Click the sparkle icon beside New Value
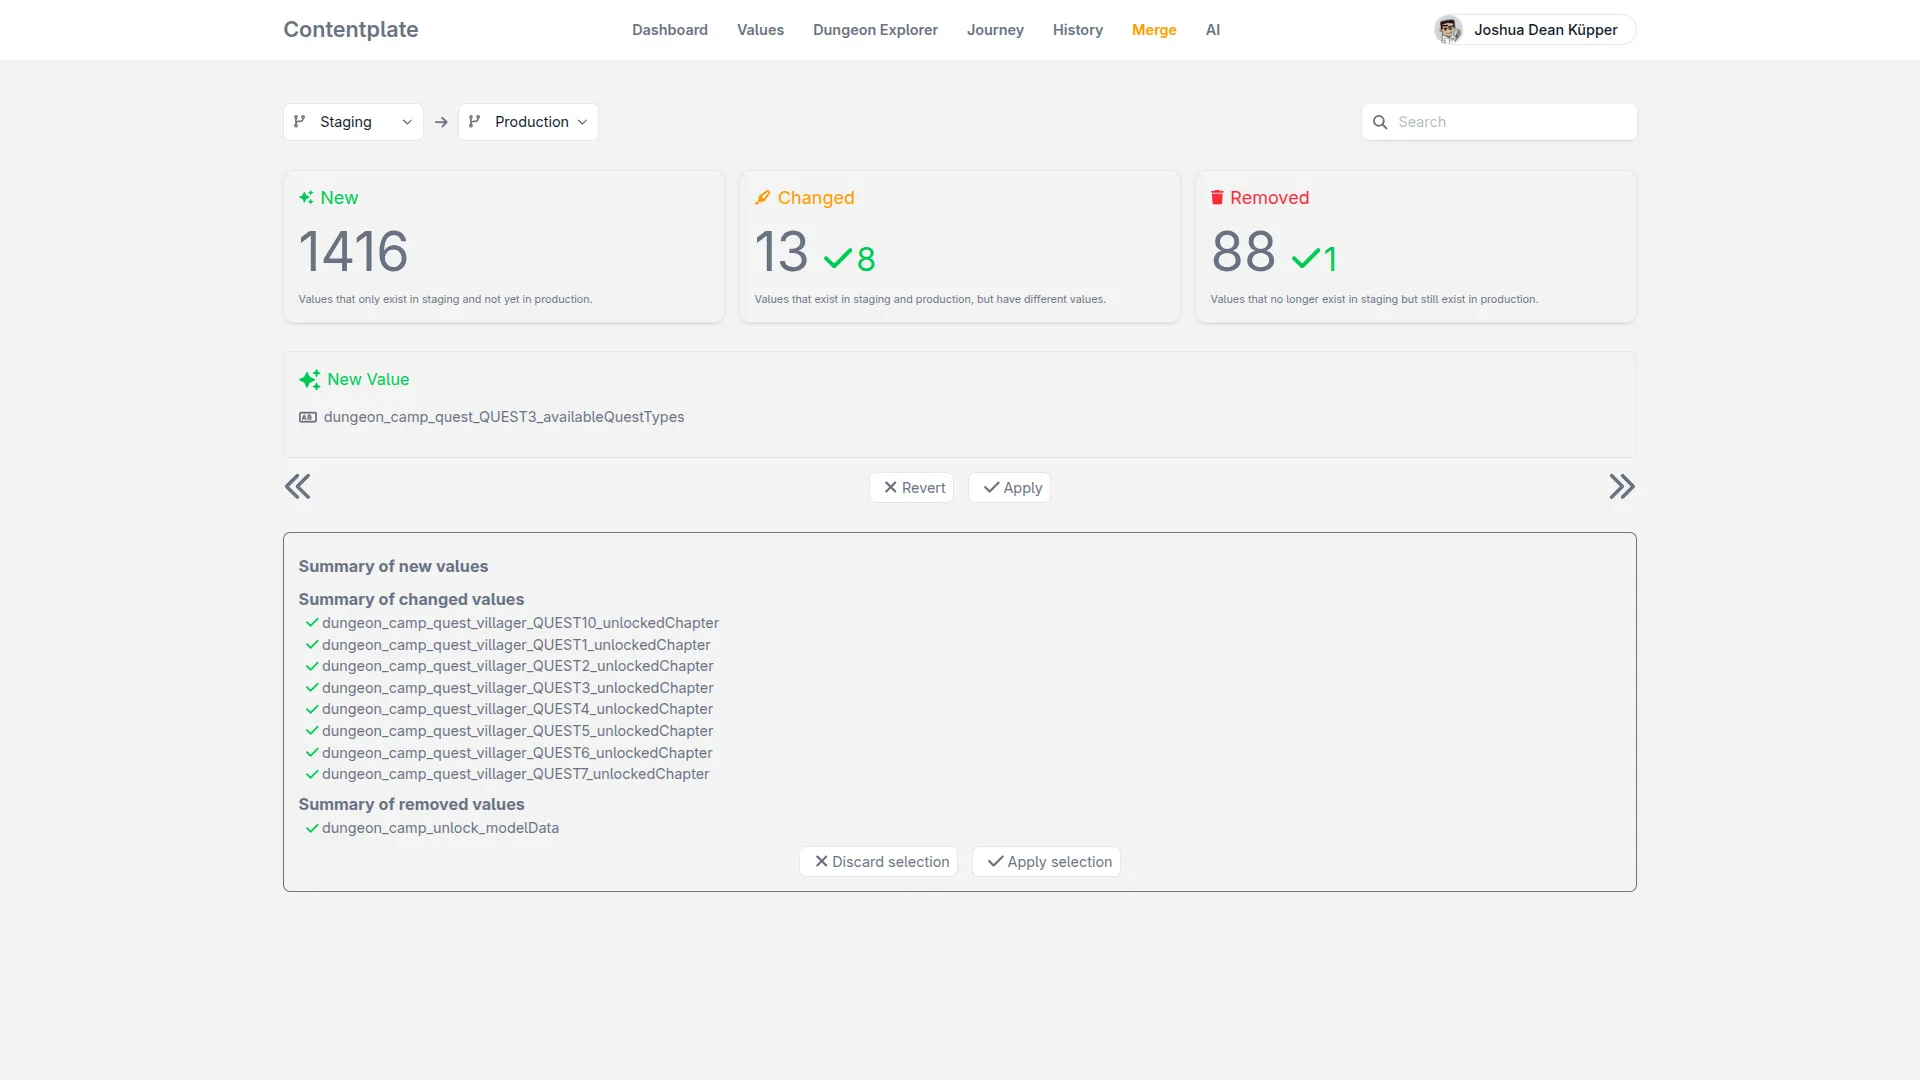This screenshot has width=1920, height=1080. 310,380
